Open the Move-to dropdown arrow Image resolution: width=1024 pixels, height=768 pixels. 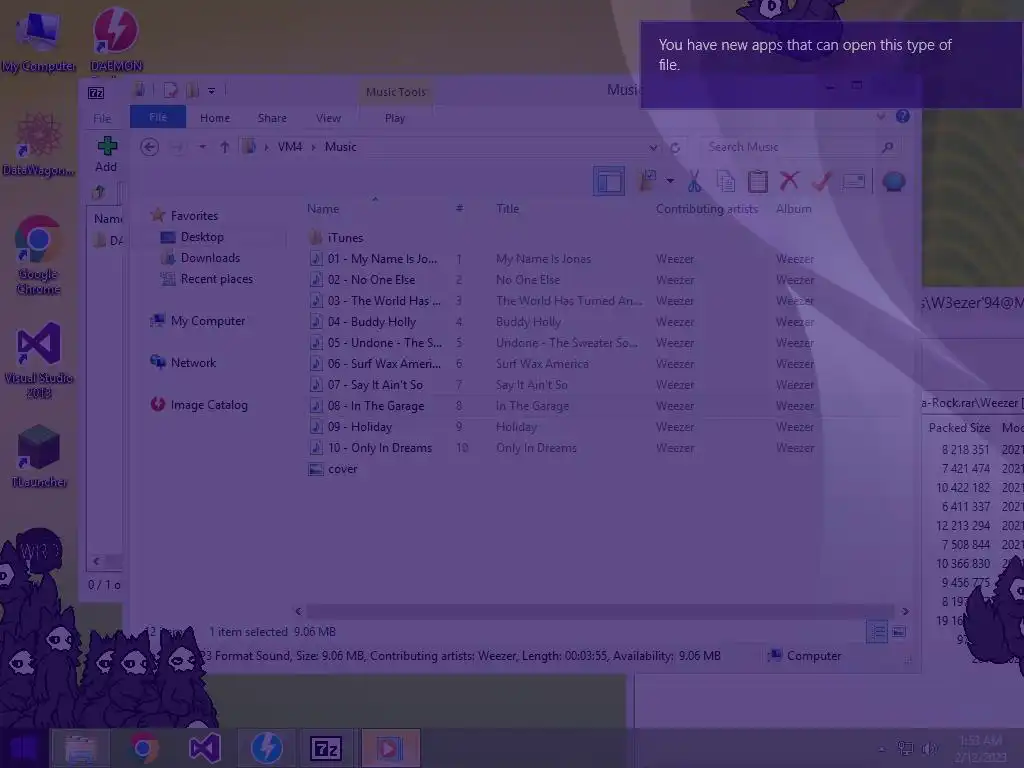670,181
